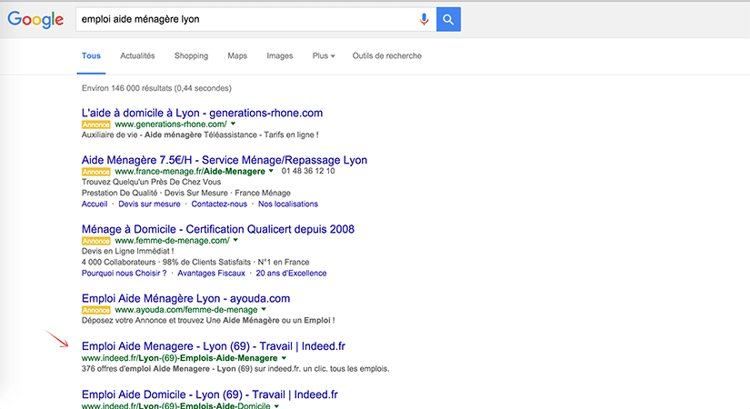Open the 'Avantages Fiscaux' sitelink

[211, 273]
